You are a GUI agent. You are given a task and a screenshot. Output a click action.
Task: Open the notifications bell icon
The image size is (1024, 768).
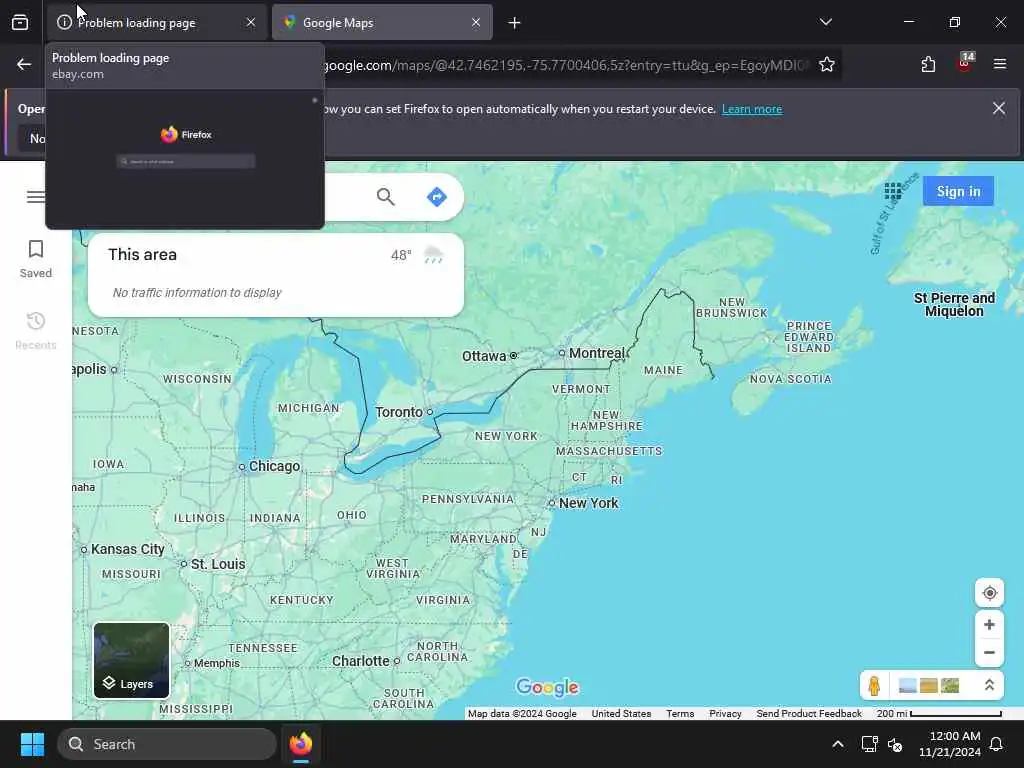997,744
